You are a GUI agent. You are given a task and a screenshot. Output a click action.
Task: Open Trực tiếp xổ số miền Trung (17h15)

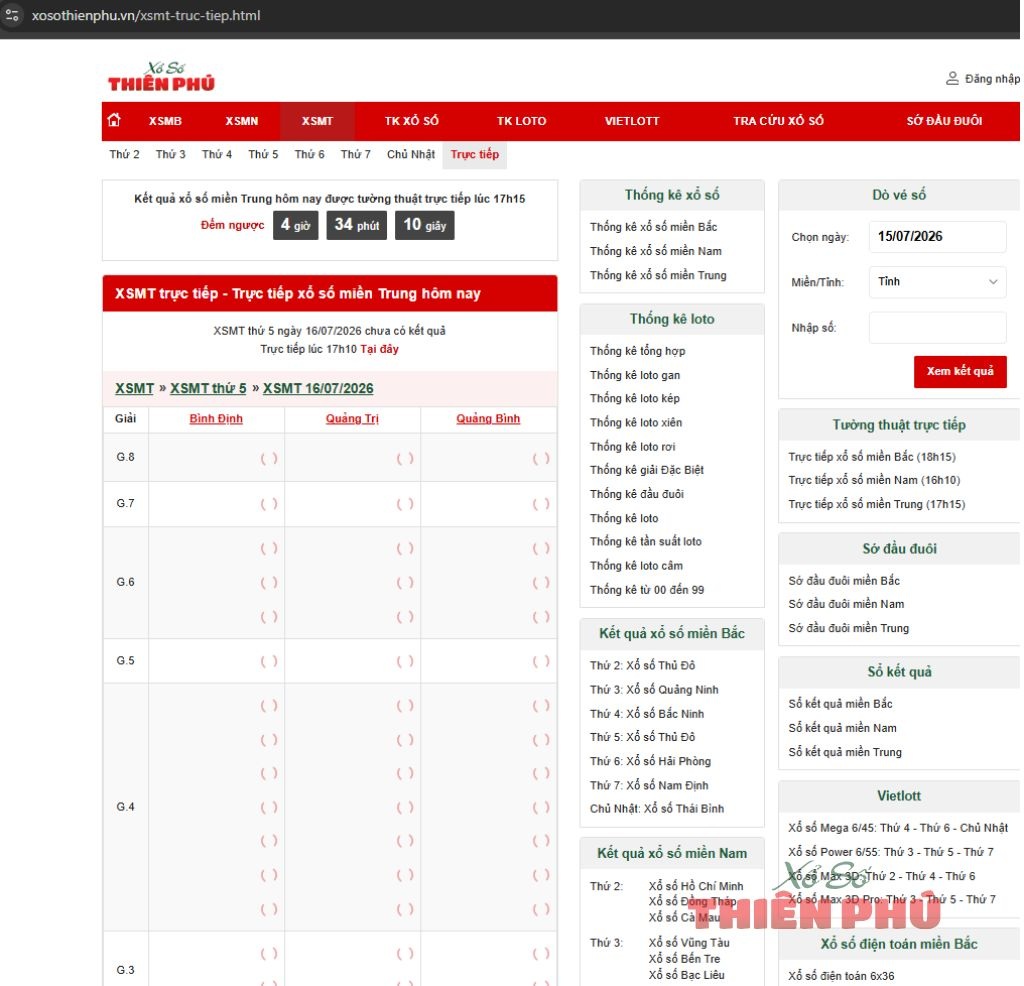(876, 504)
